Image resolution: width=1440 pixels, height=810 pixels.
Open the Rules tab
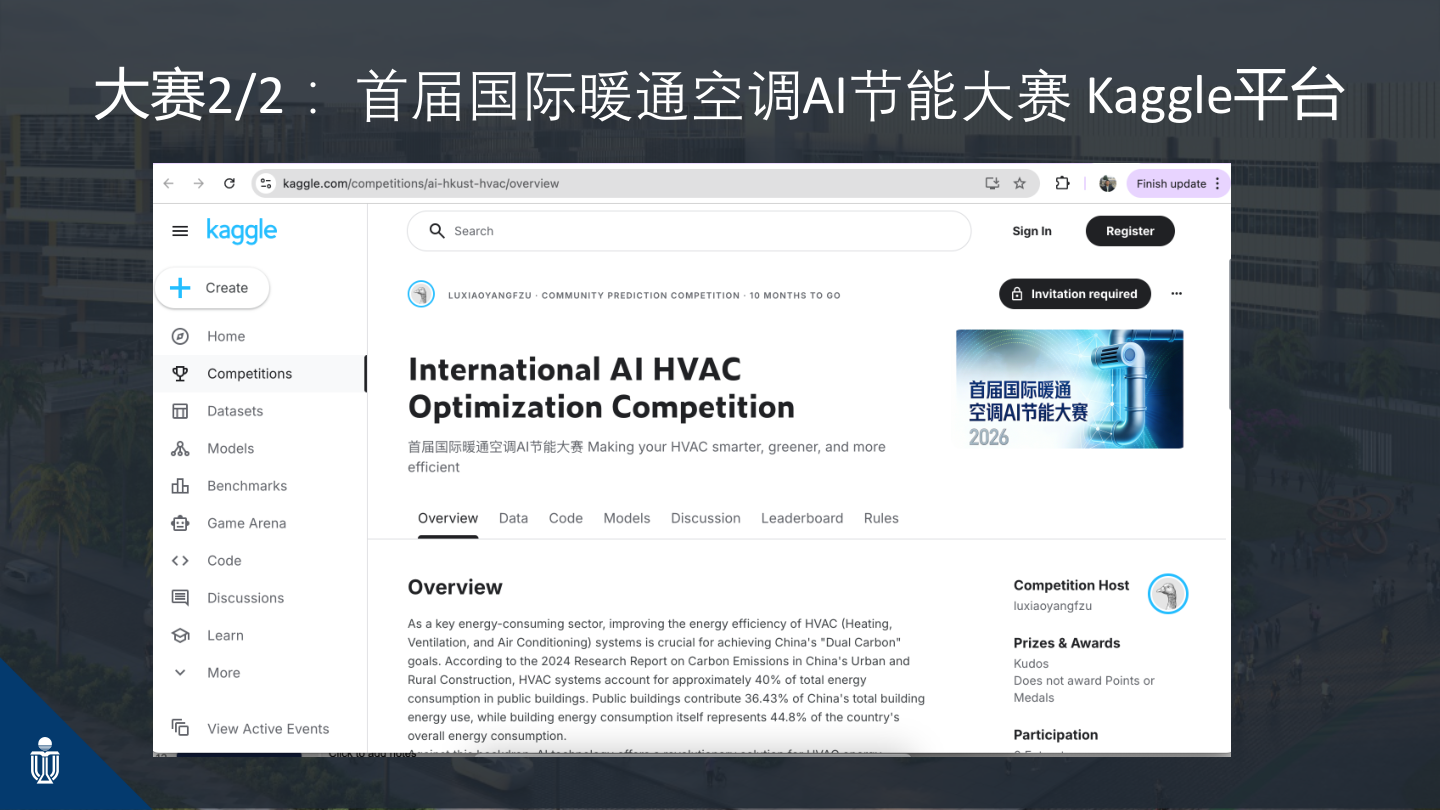point(881,518)
